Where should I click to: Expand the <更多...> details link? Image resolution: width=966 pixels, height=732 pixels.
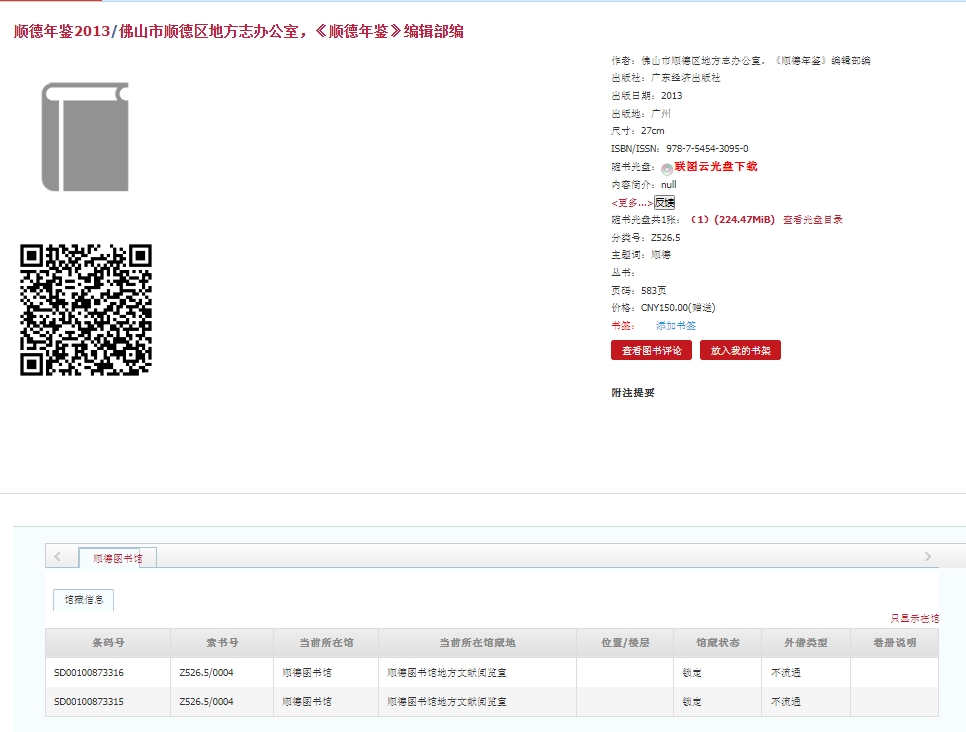[632, 202]
